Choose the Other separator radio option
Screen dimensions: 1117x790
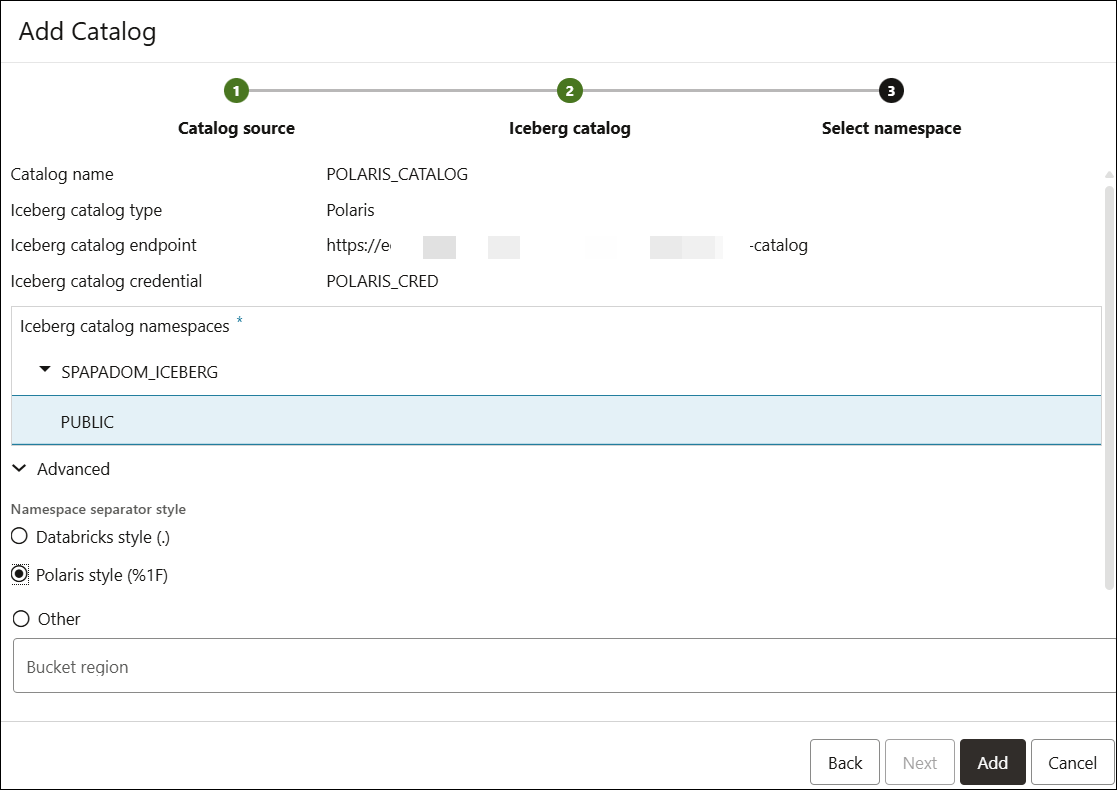pos(21,618)
